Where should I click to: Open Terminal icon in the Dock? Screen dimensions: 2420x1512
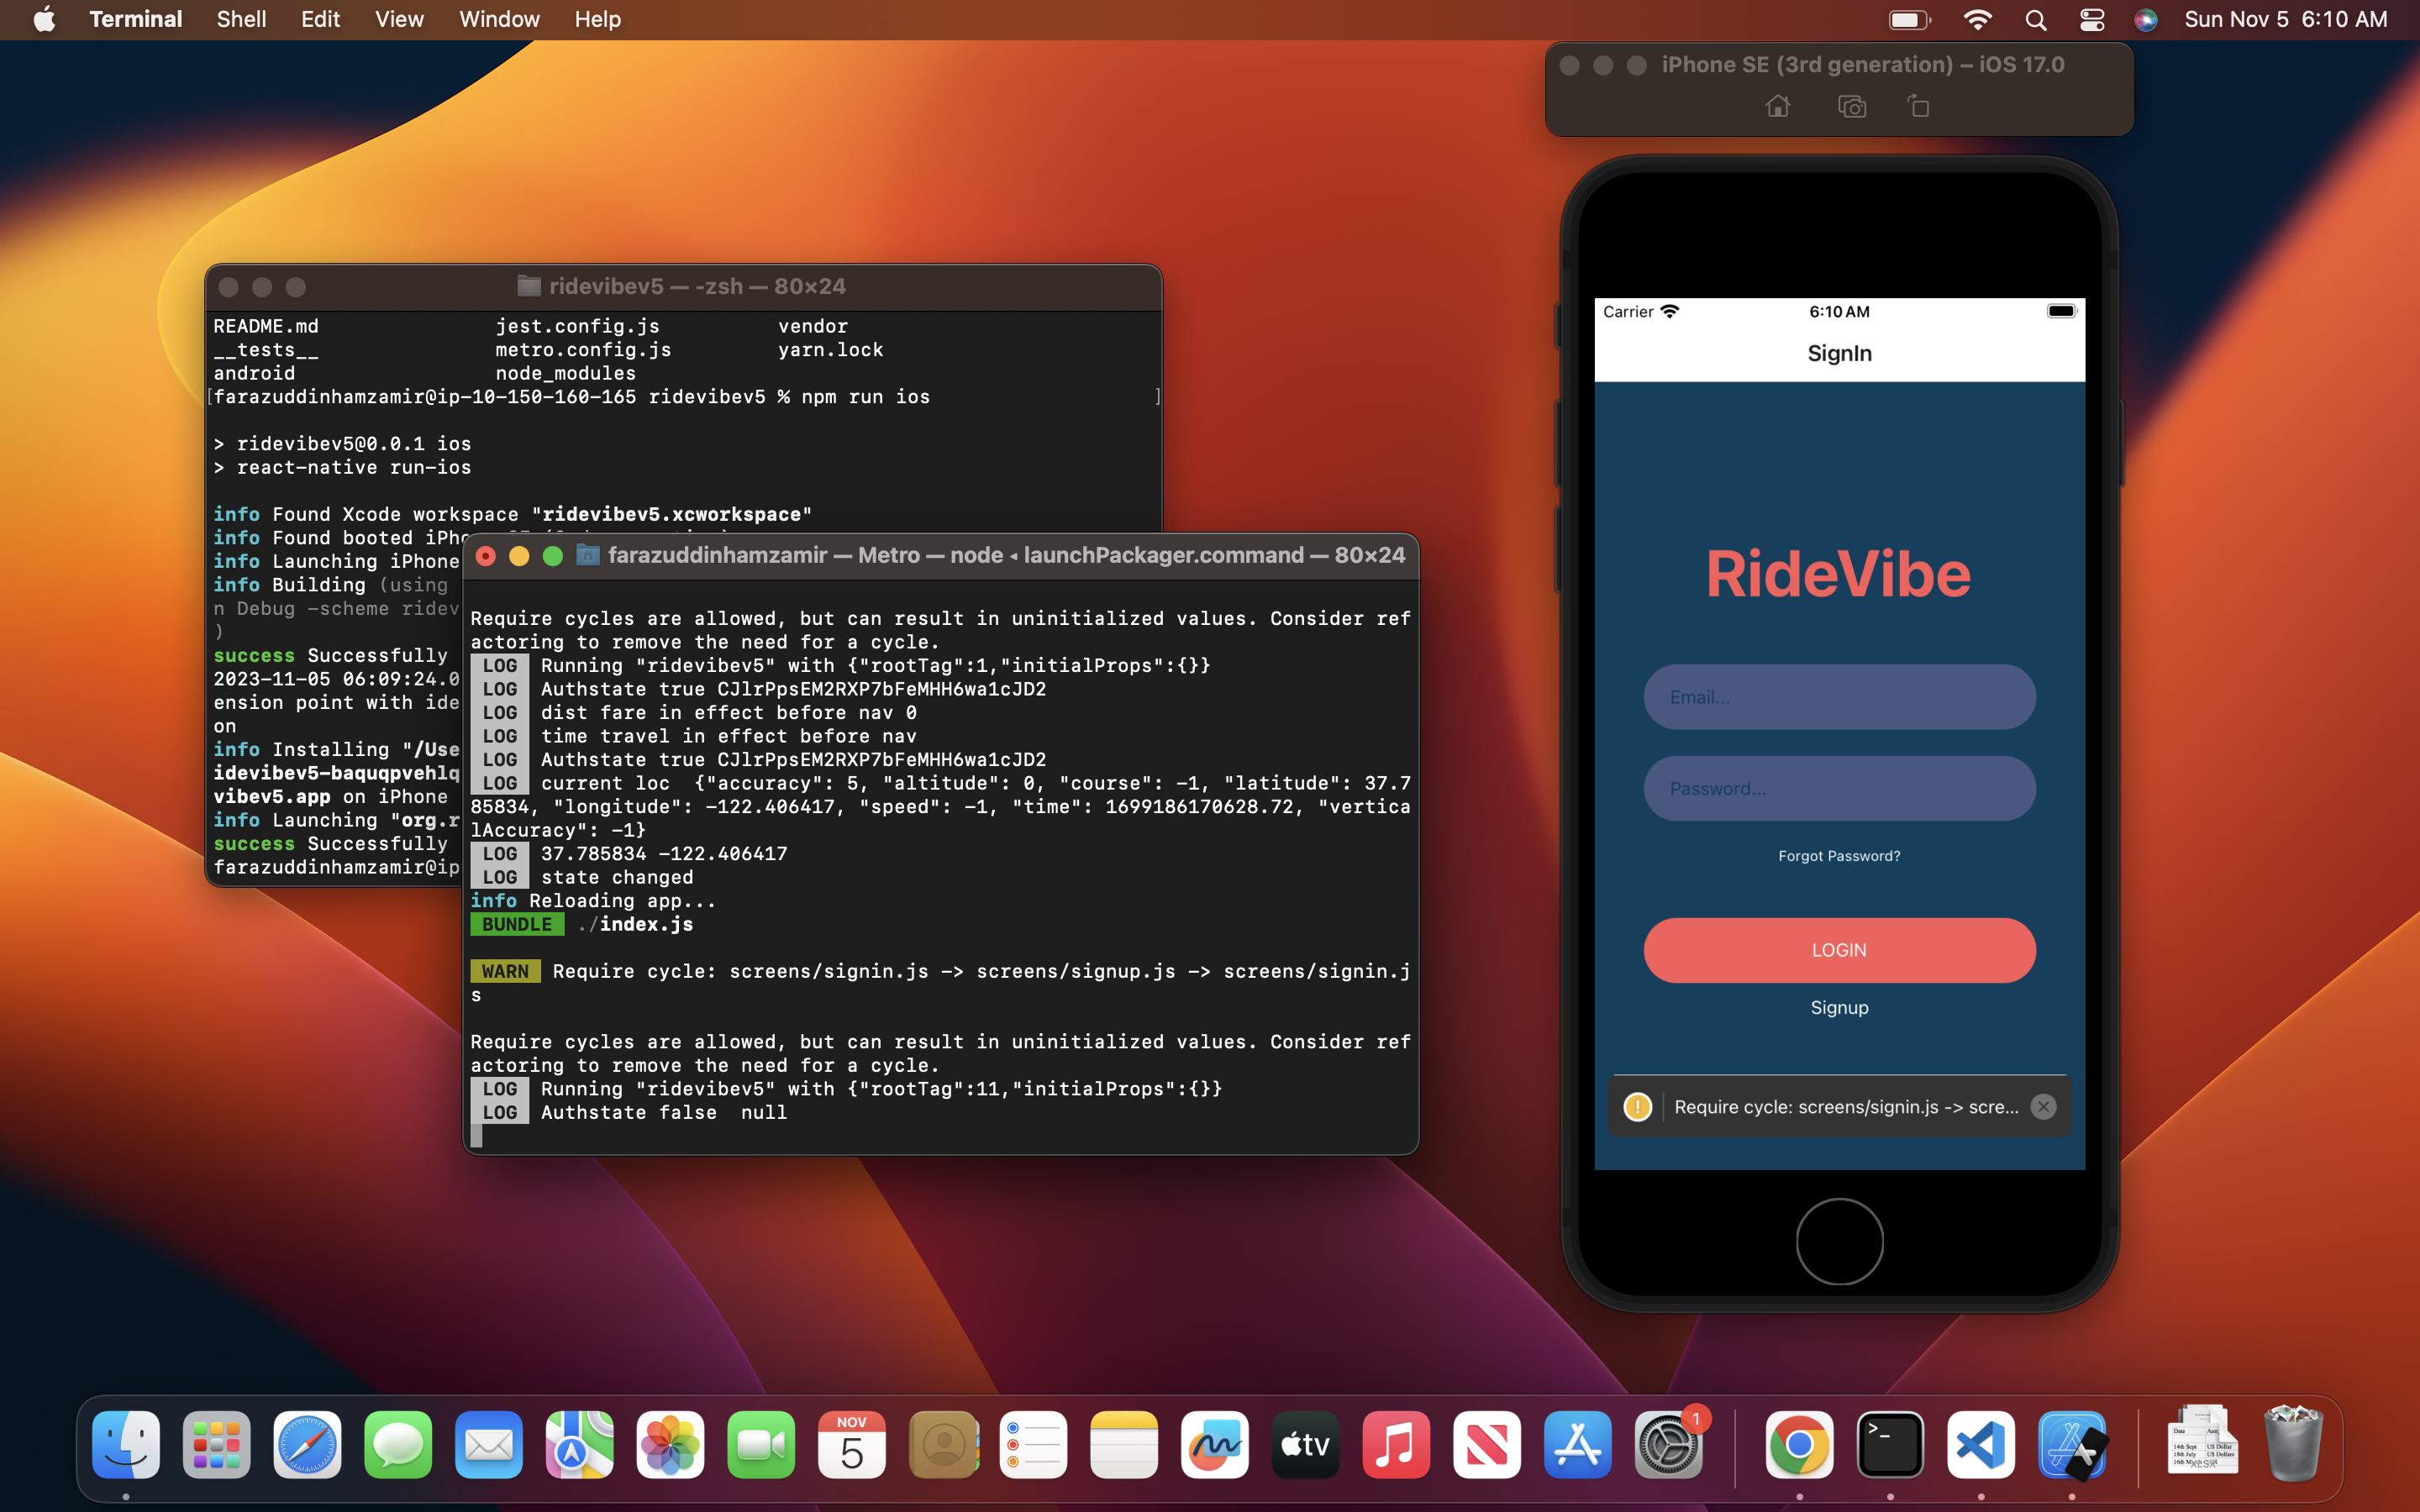[x=1890, y=1445]
